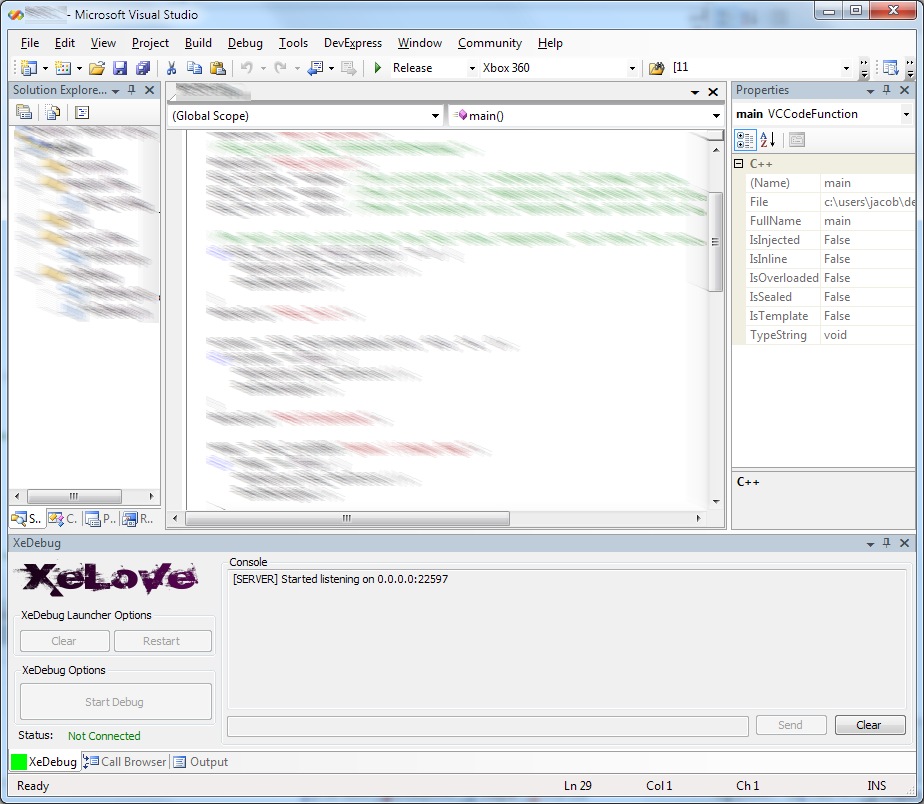Open the main VCCodeFunction object dropdown
This screenshot has height=804, width=924.
tap(906, 114)
